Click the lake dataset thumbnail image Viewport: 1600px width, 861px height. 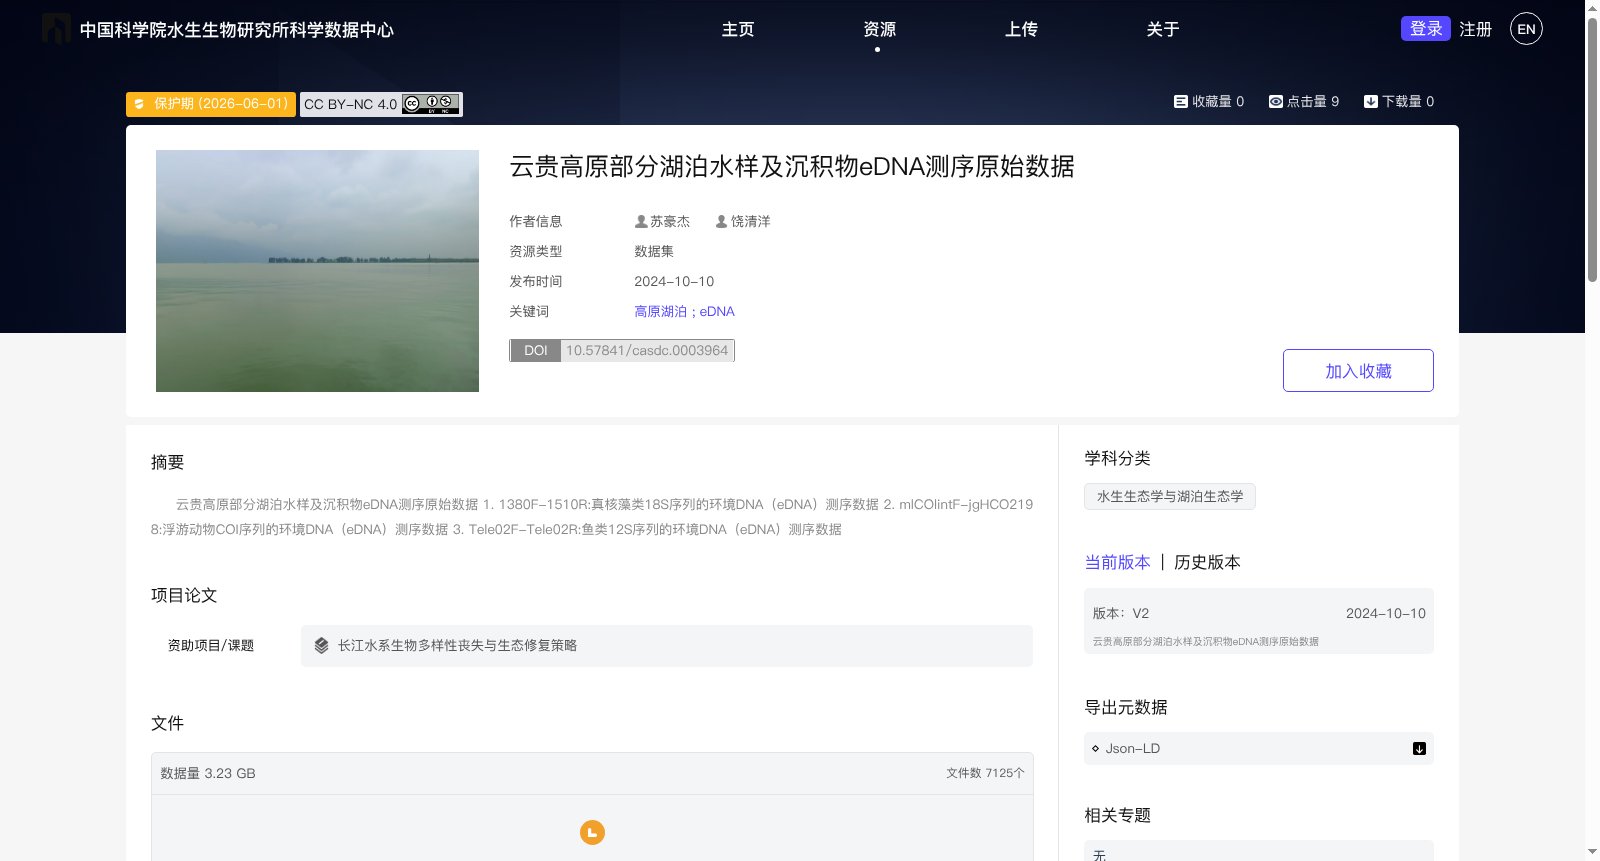pyautogui.click(x=317, y=271)
